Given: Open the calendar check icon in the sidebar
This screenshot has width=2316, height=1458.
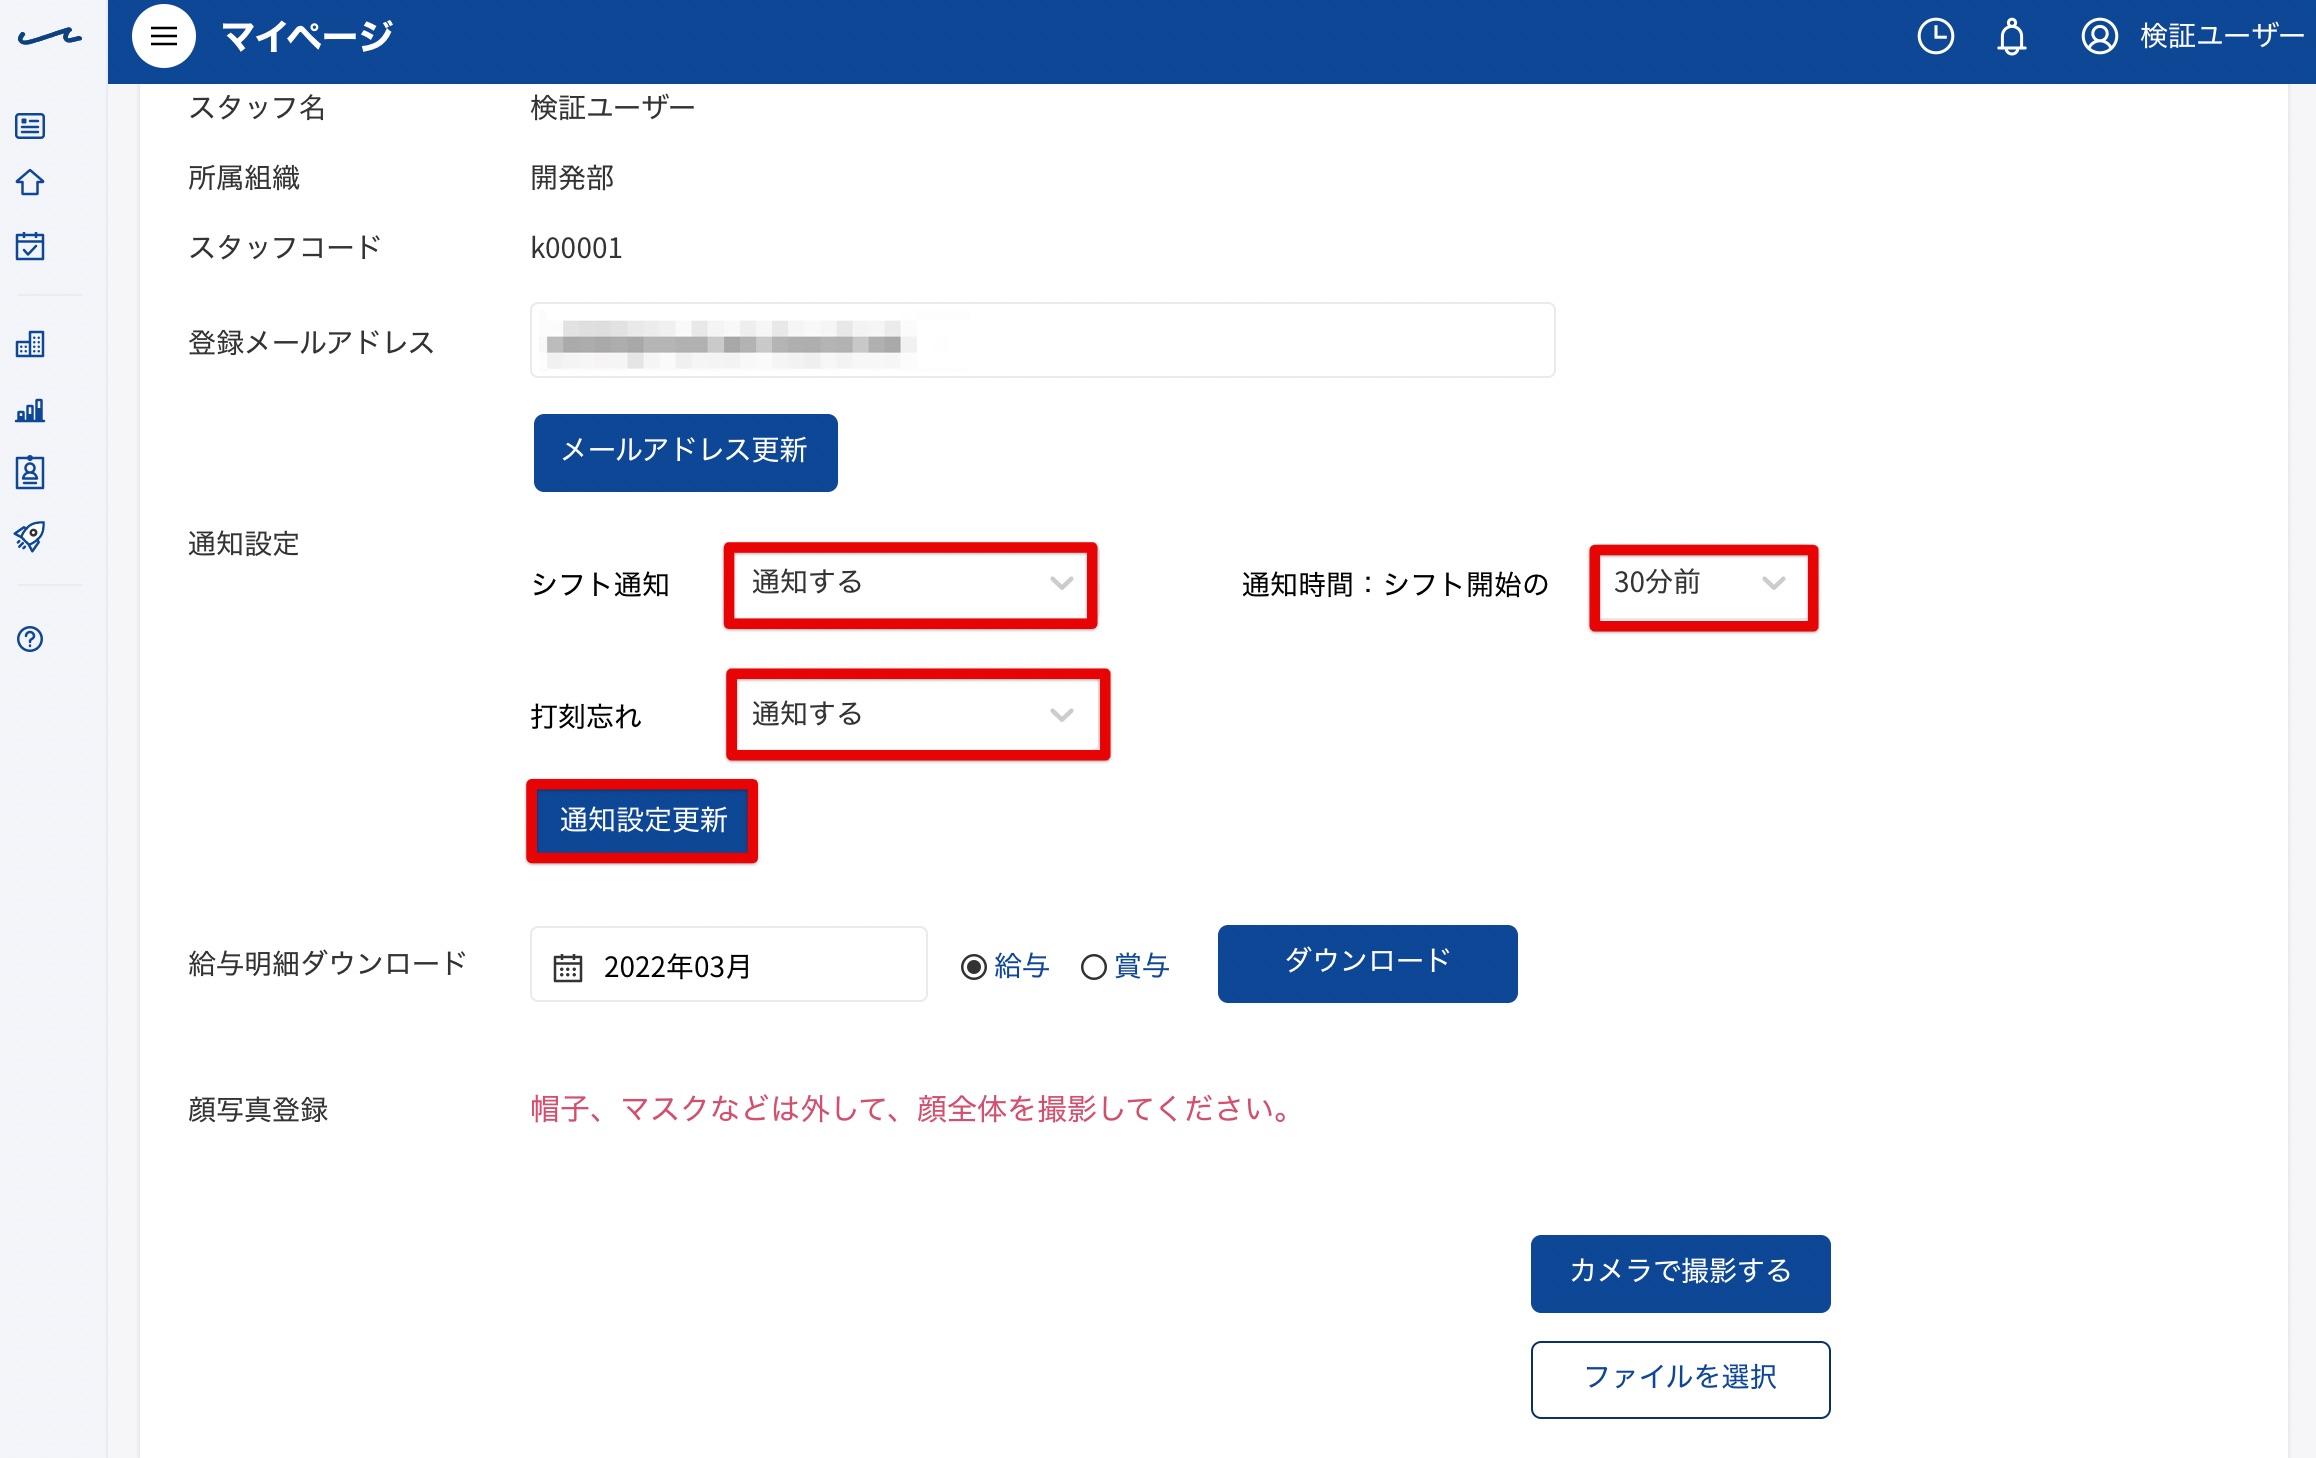Looking at the screenshot, I should [30, 246].
